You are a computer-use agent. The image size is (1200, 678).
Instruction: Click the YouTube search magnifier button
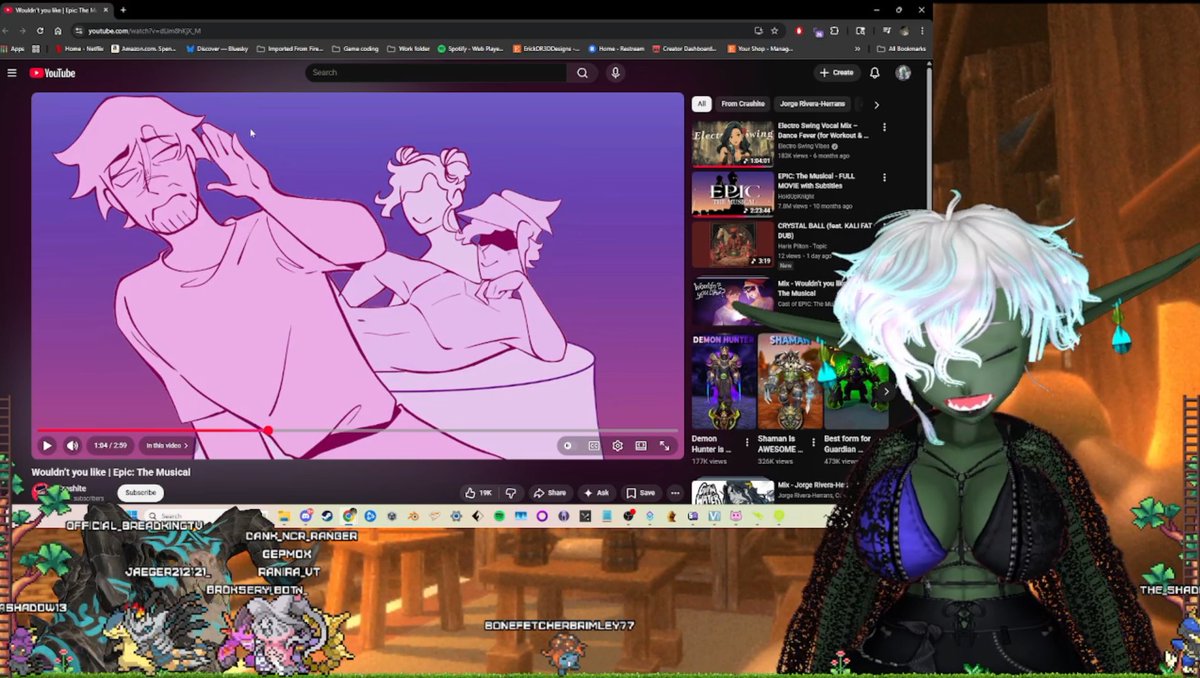click(x=582, y=73)
